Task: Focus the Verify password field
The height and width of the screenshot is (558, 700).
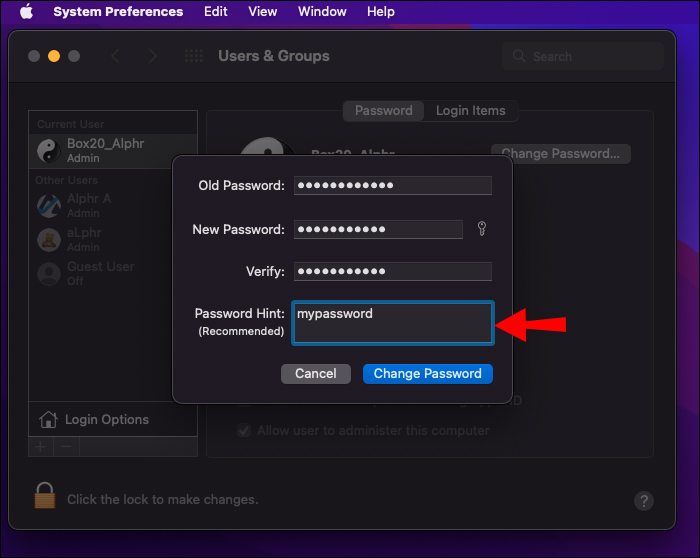Action: [x=392, y=272]
